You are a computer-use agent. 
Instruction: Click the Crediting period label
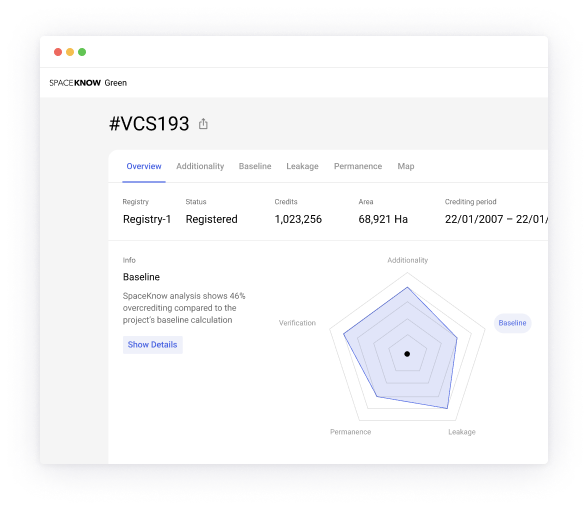[471, 202]
